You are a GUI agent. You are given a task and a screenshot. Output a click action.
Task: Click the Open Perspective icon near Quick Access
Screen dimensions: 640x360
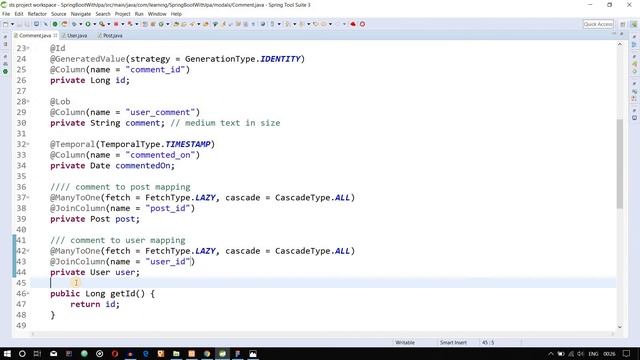622,24
